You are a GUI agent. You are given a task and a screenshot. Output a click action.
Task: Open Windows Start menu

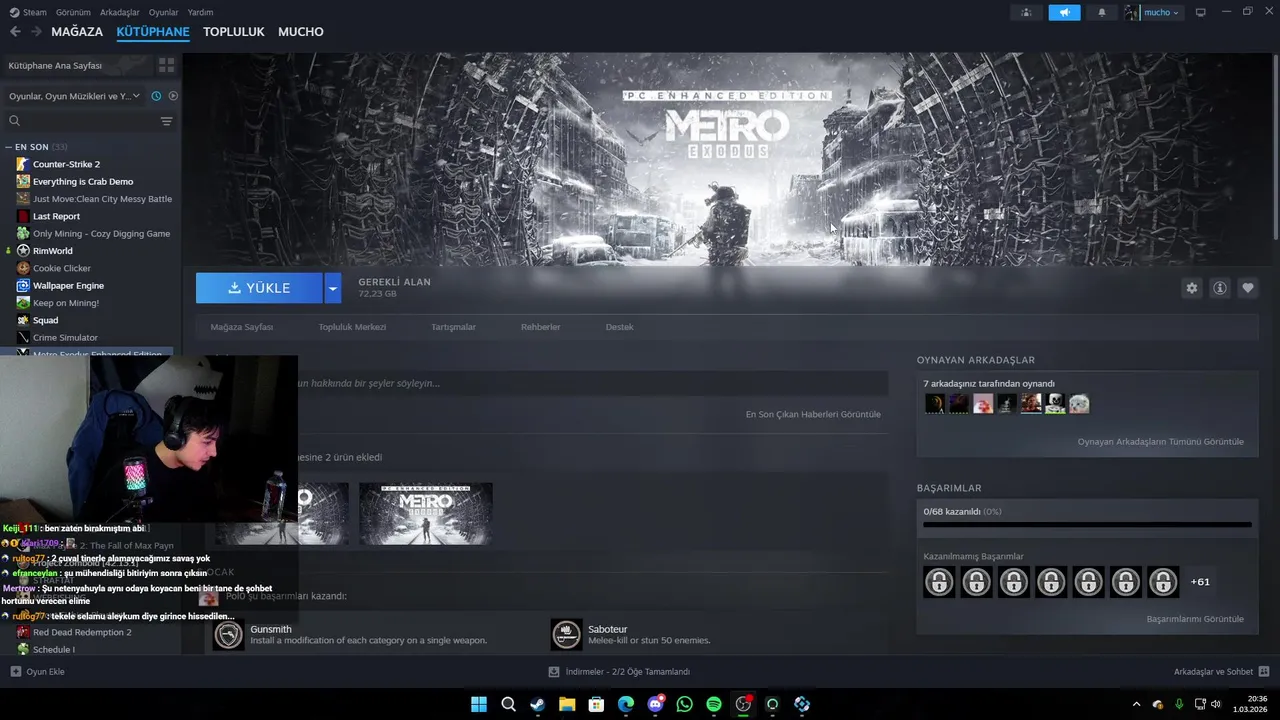(479, 704)
